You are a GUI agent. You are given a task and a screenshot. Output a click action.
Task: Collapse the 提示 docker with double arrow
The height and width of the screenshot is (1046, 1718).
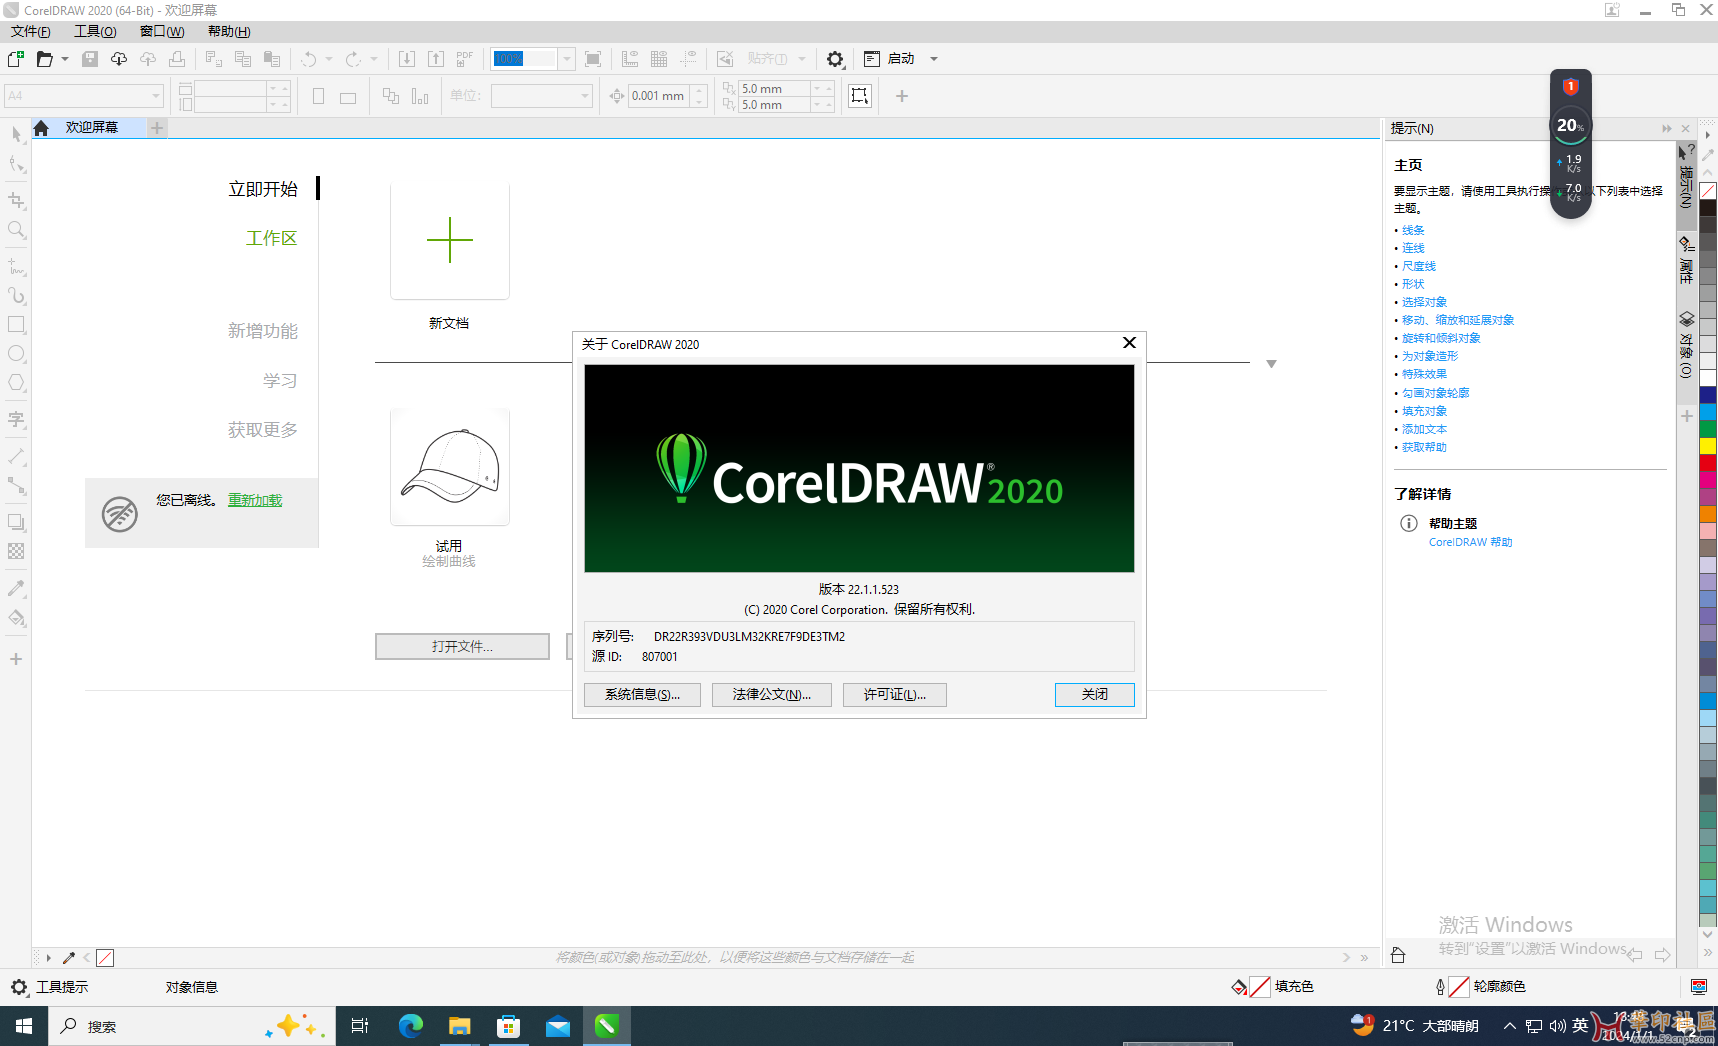[x=1667, y=129]
